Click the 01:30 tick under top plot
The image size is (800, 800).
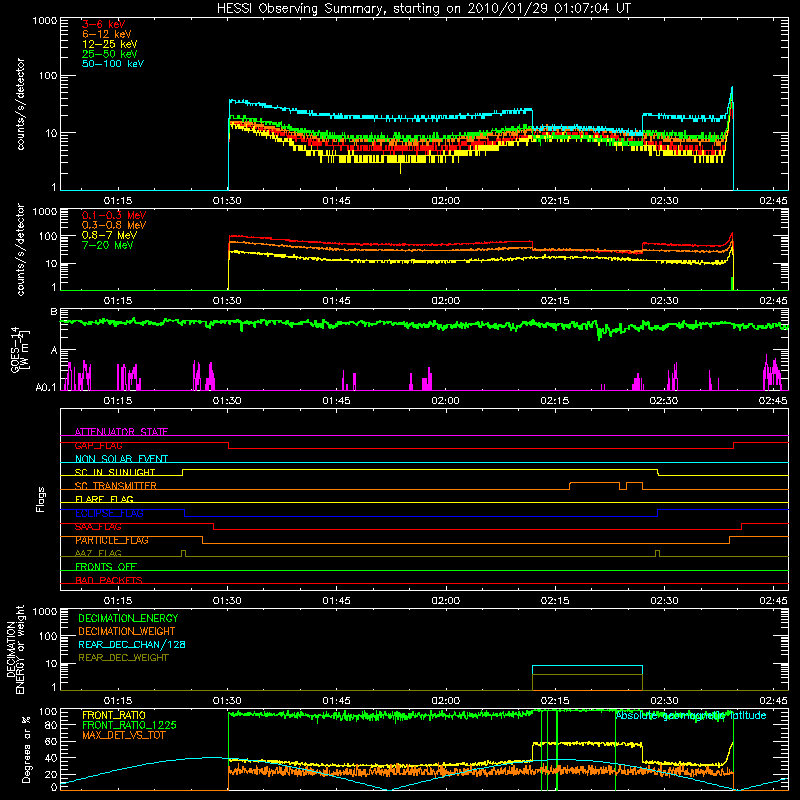click(227, 201)
